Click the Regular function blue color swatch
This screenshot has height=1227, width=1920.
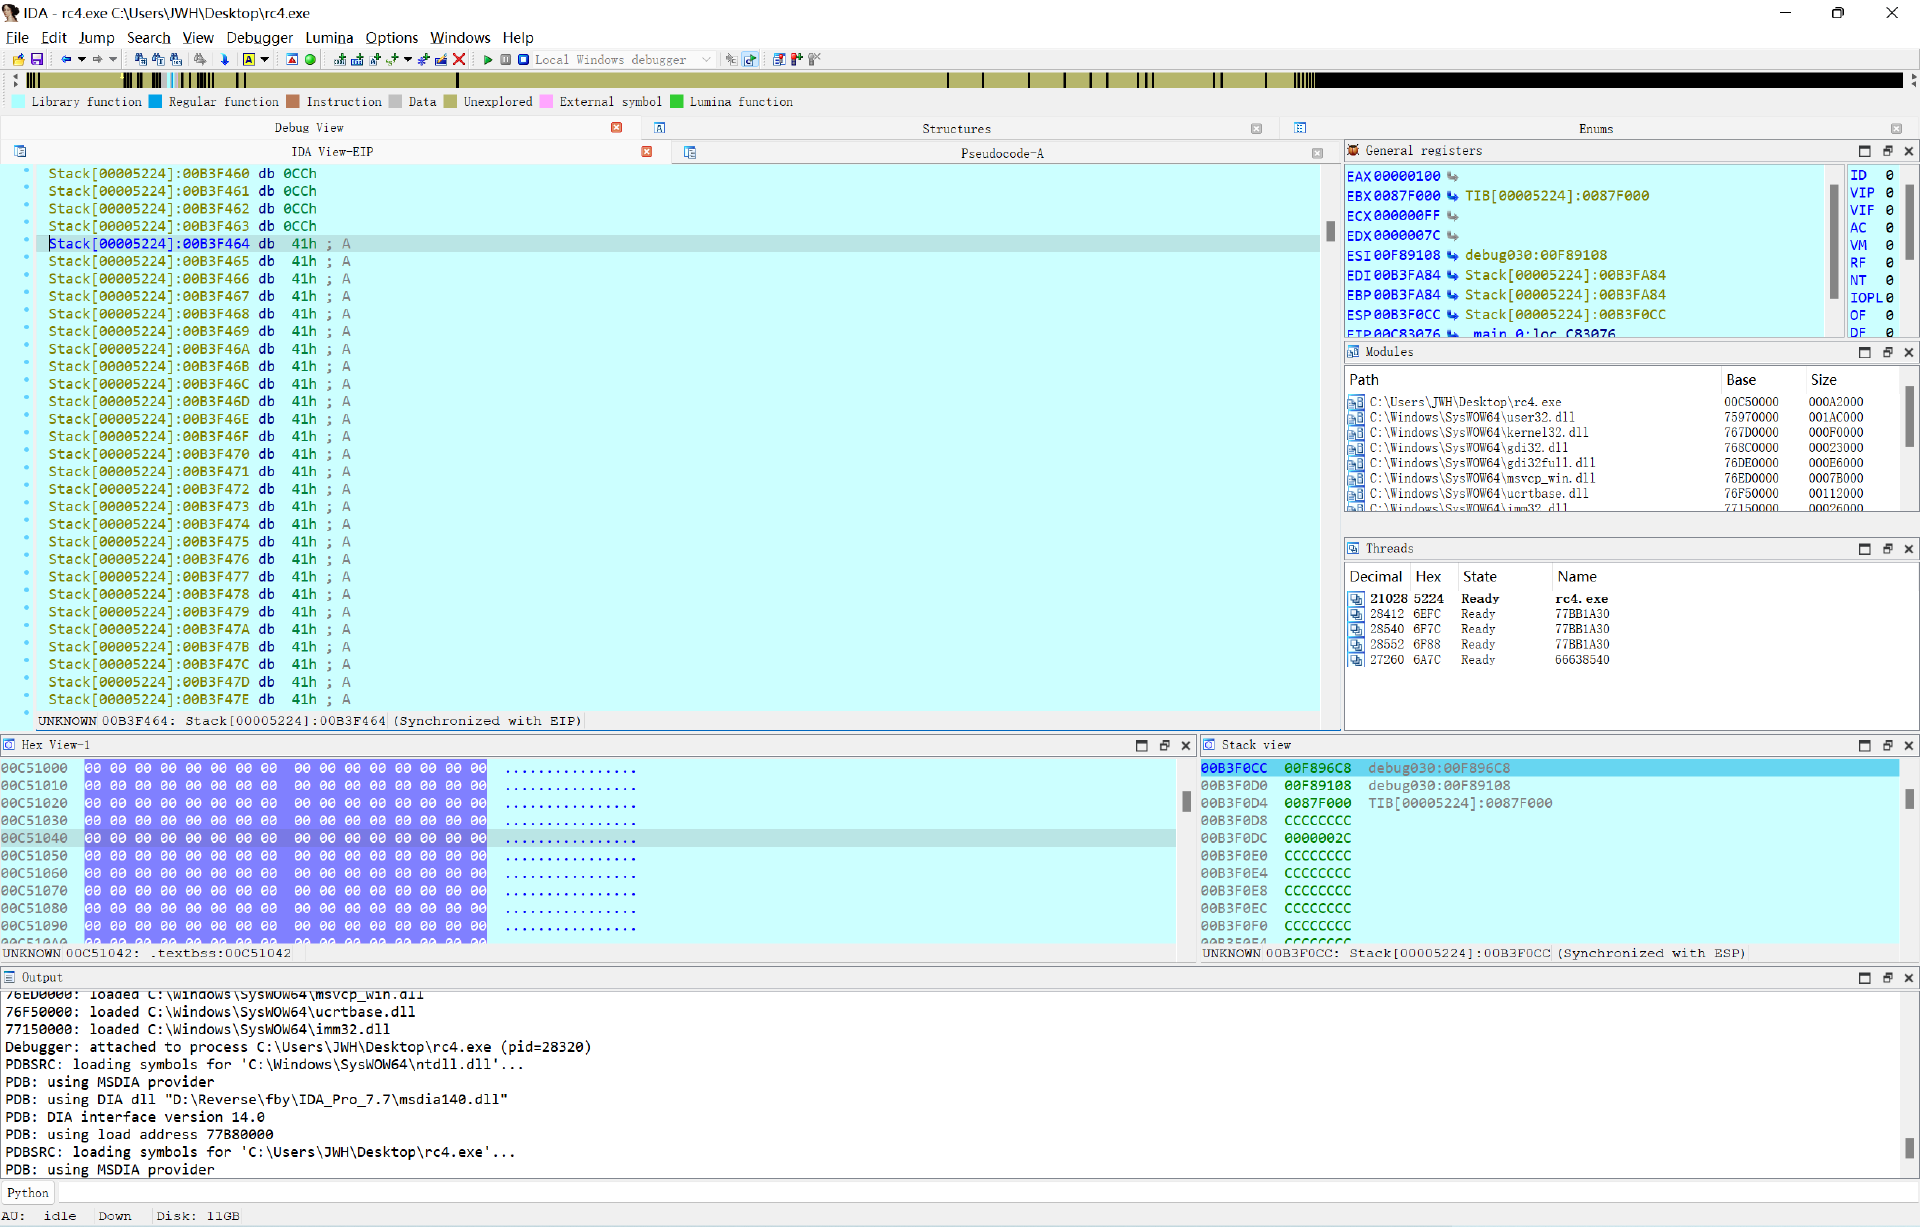click(x=155, y=102)
